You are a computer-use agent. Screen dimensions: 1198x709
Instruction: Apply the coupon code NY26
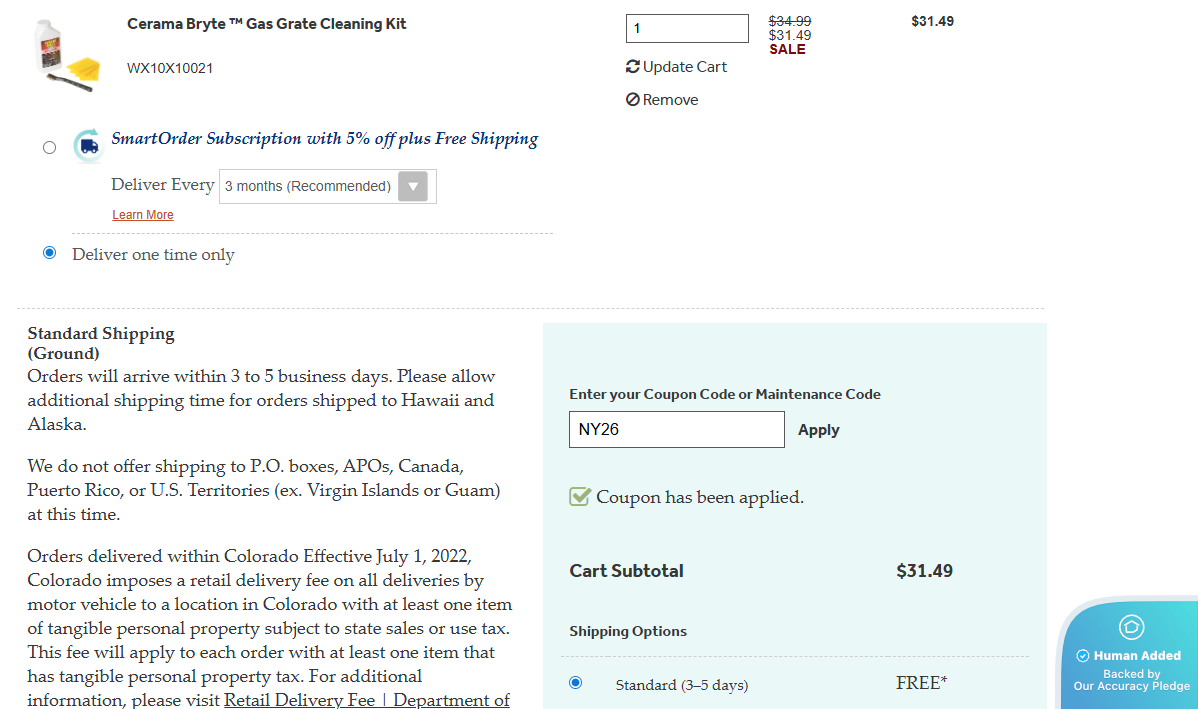pyautogui.click(x=818, y=430)
